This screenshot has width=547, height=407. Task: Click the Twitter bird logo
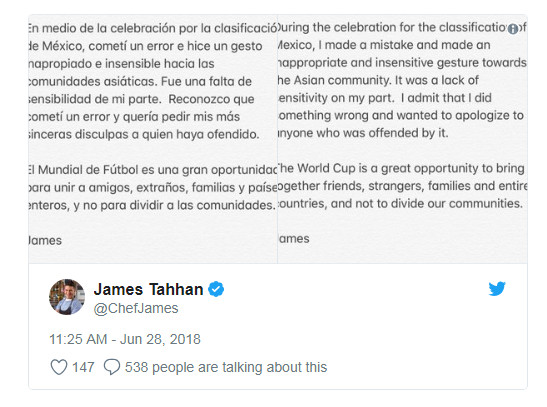[x=497, y=289]
